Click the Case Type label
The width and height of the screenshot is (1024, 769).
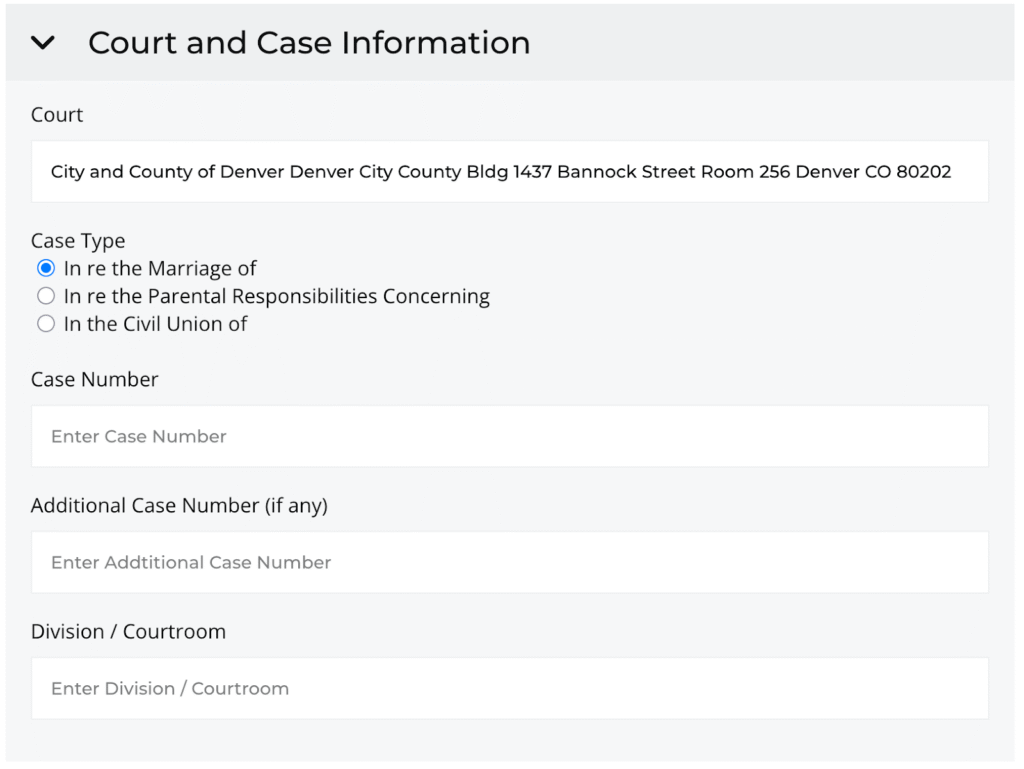point(78,241)
